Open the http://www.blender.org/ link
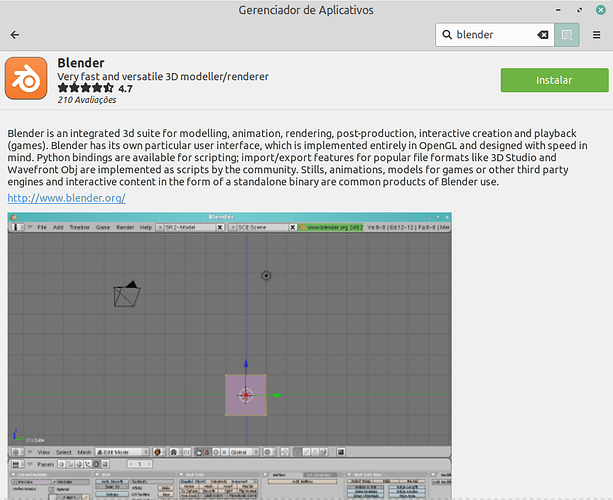 [x=66, y=198]
